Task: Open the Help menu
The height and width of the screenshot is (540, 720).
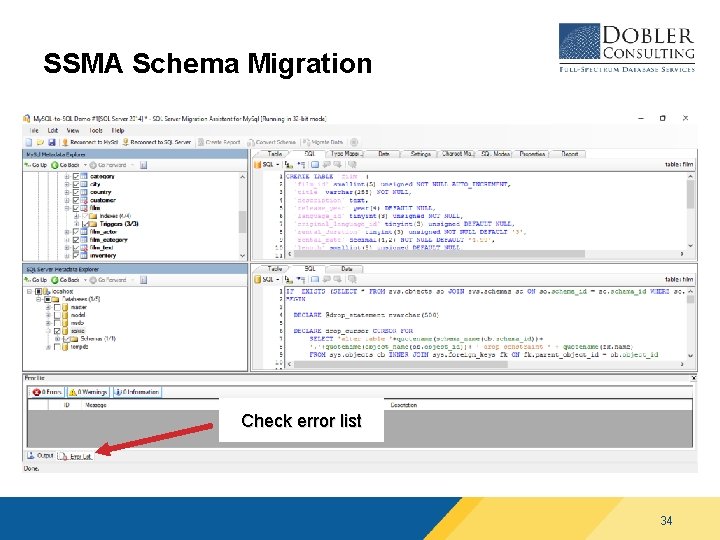Action: pyautogui.click(x=118, y=130)
